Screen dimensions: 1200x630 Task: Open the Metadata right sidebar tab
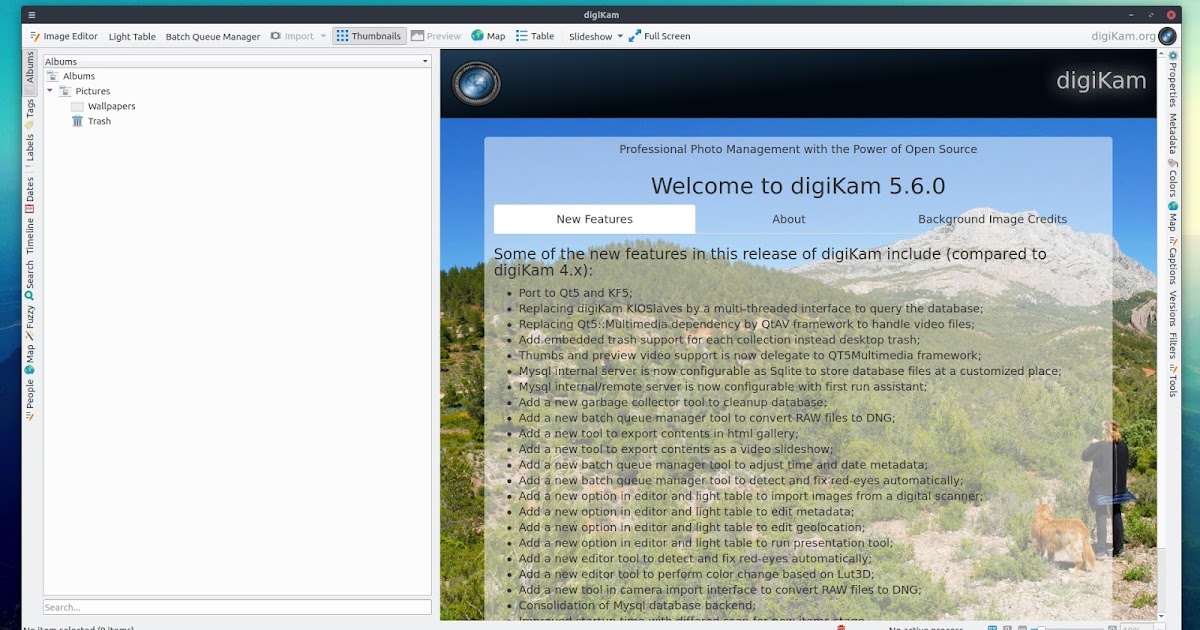pyautogui.click(x=1173, y=134)
